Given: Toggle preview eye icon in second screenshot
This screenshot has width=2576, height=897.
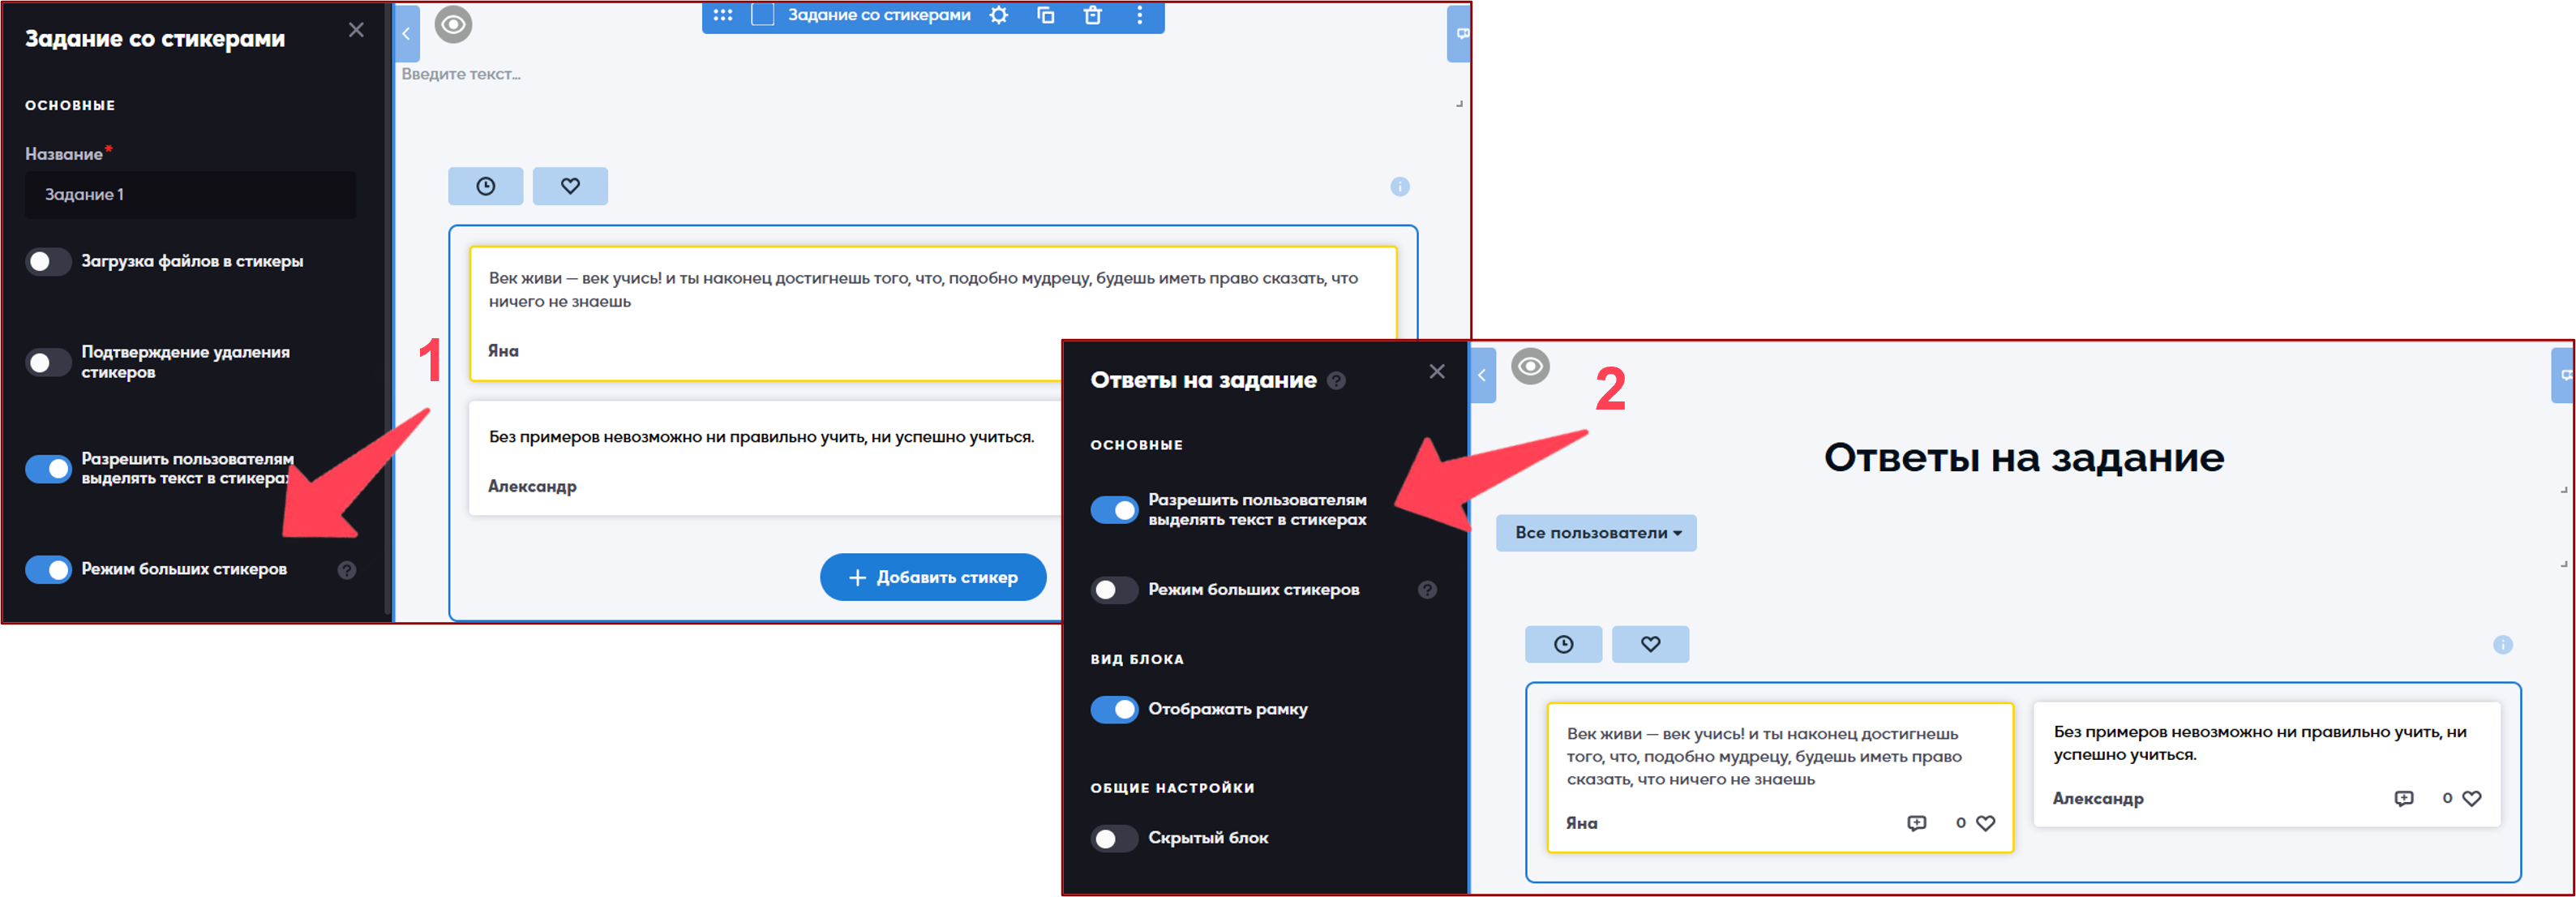Looking at the screenshot, I should (1530, 366).
